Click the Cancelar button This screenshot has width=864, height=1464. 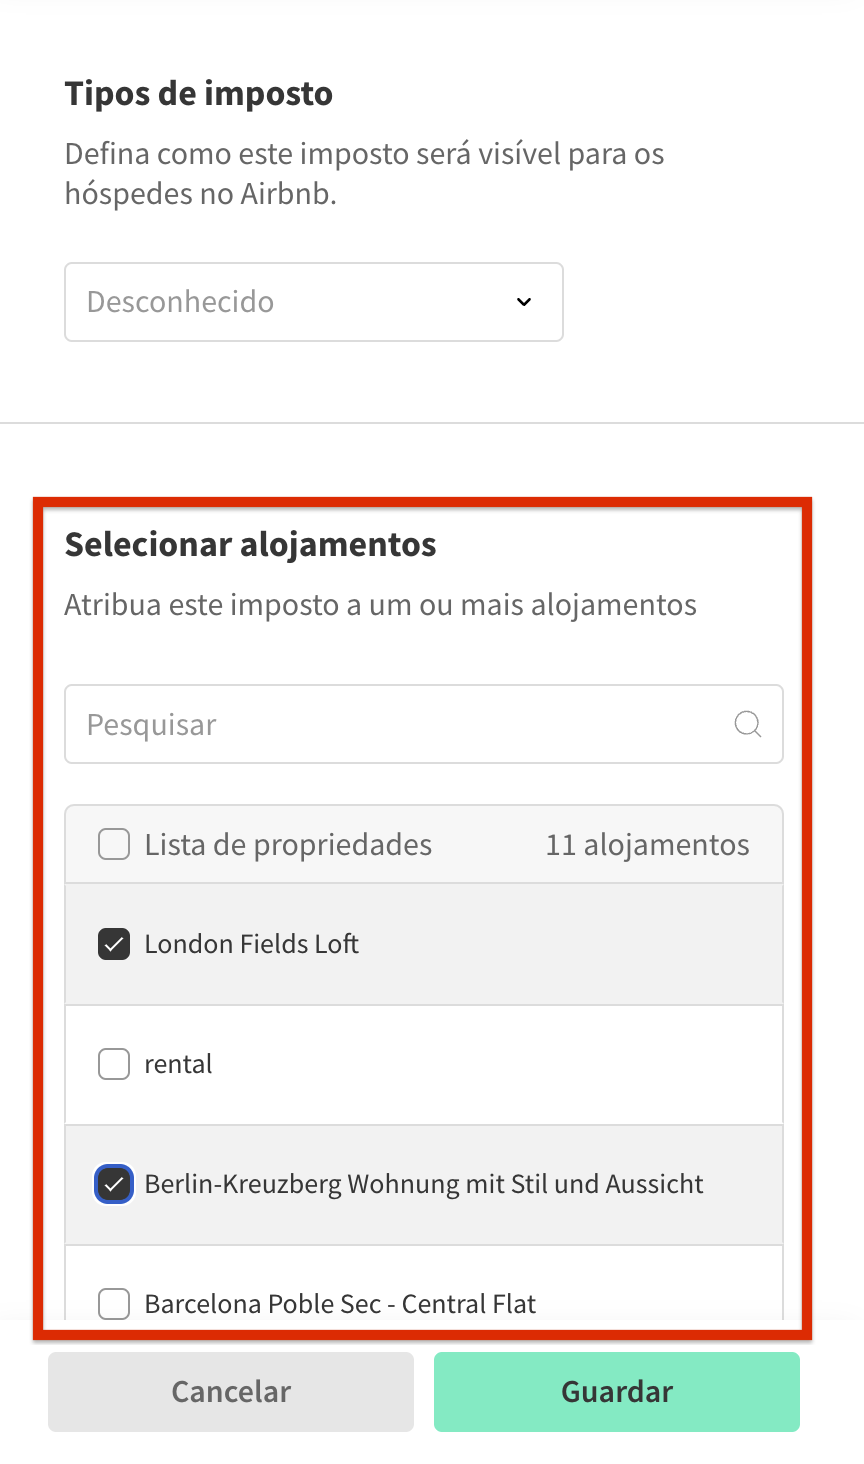click(230, 1391)
